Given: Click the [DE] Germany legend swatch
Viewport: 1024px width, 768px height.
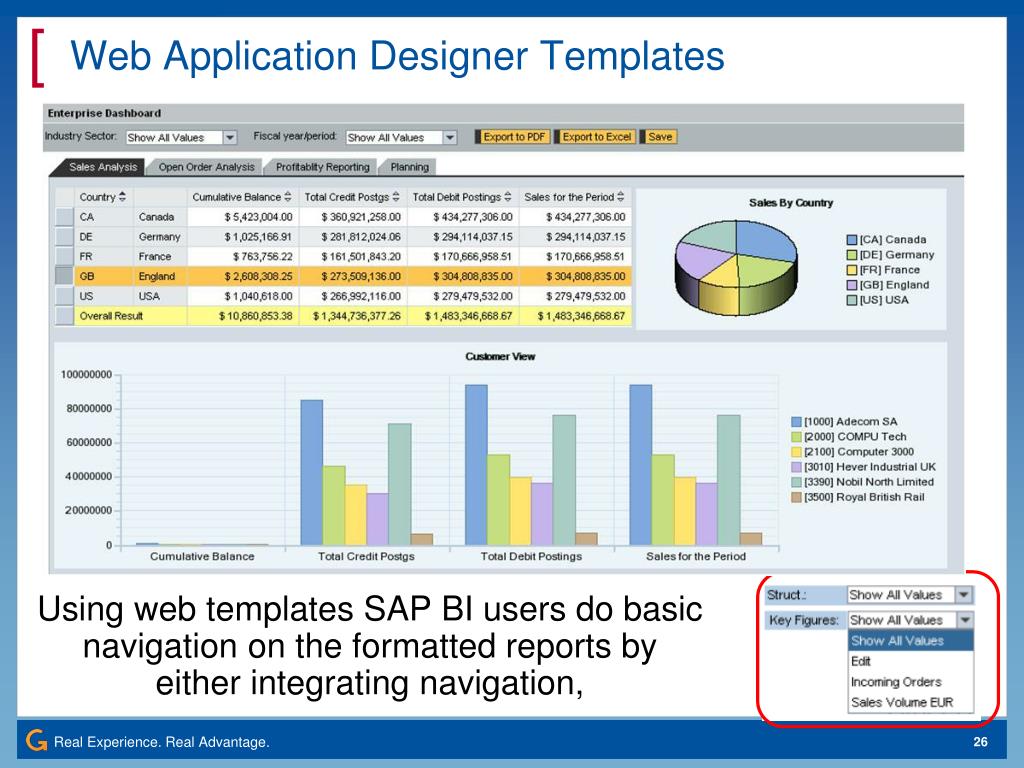Looking at the screenshot, I should tap(852, 255).
